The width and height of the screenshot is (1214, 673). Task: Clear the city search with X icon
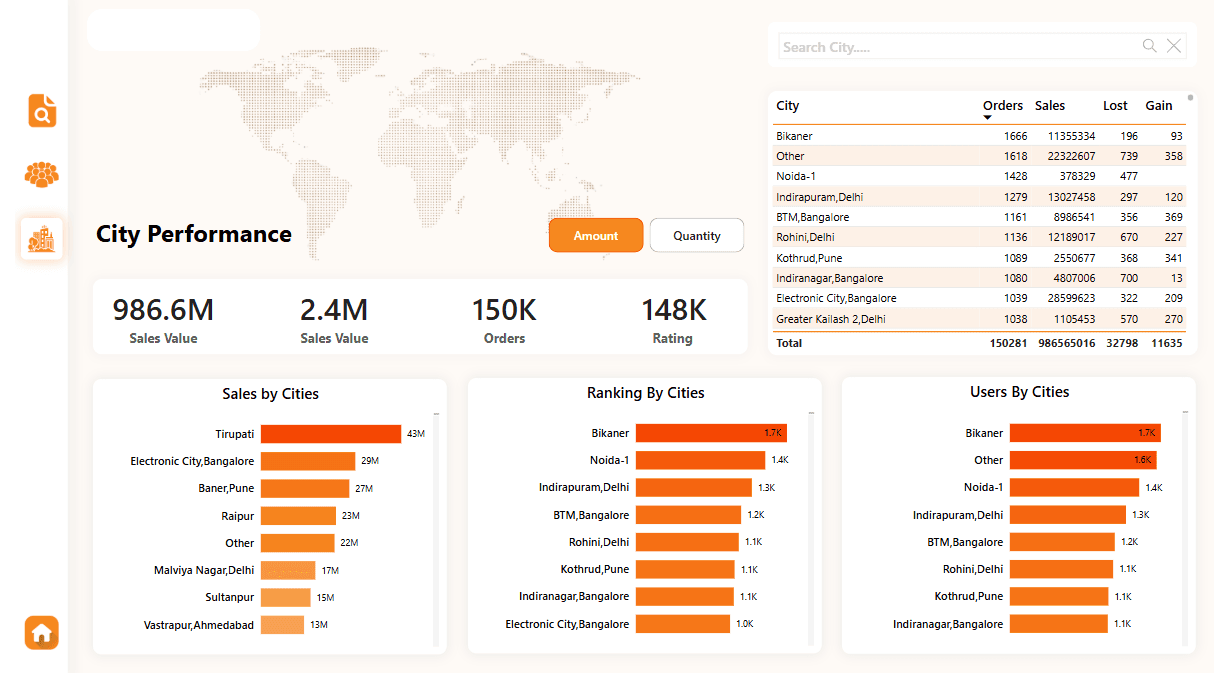pos(1174,46)
